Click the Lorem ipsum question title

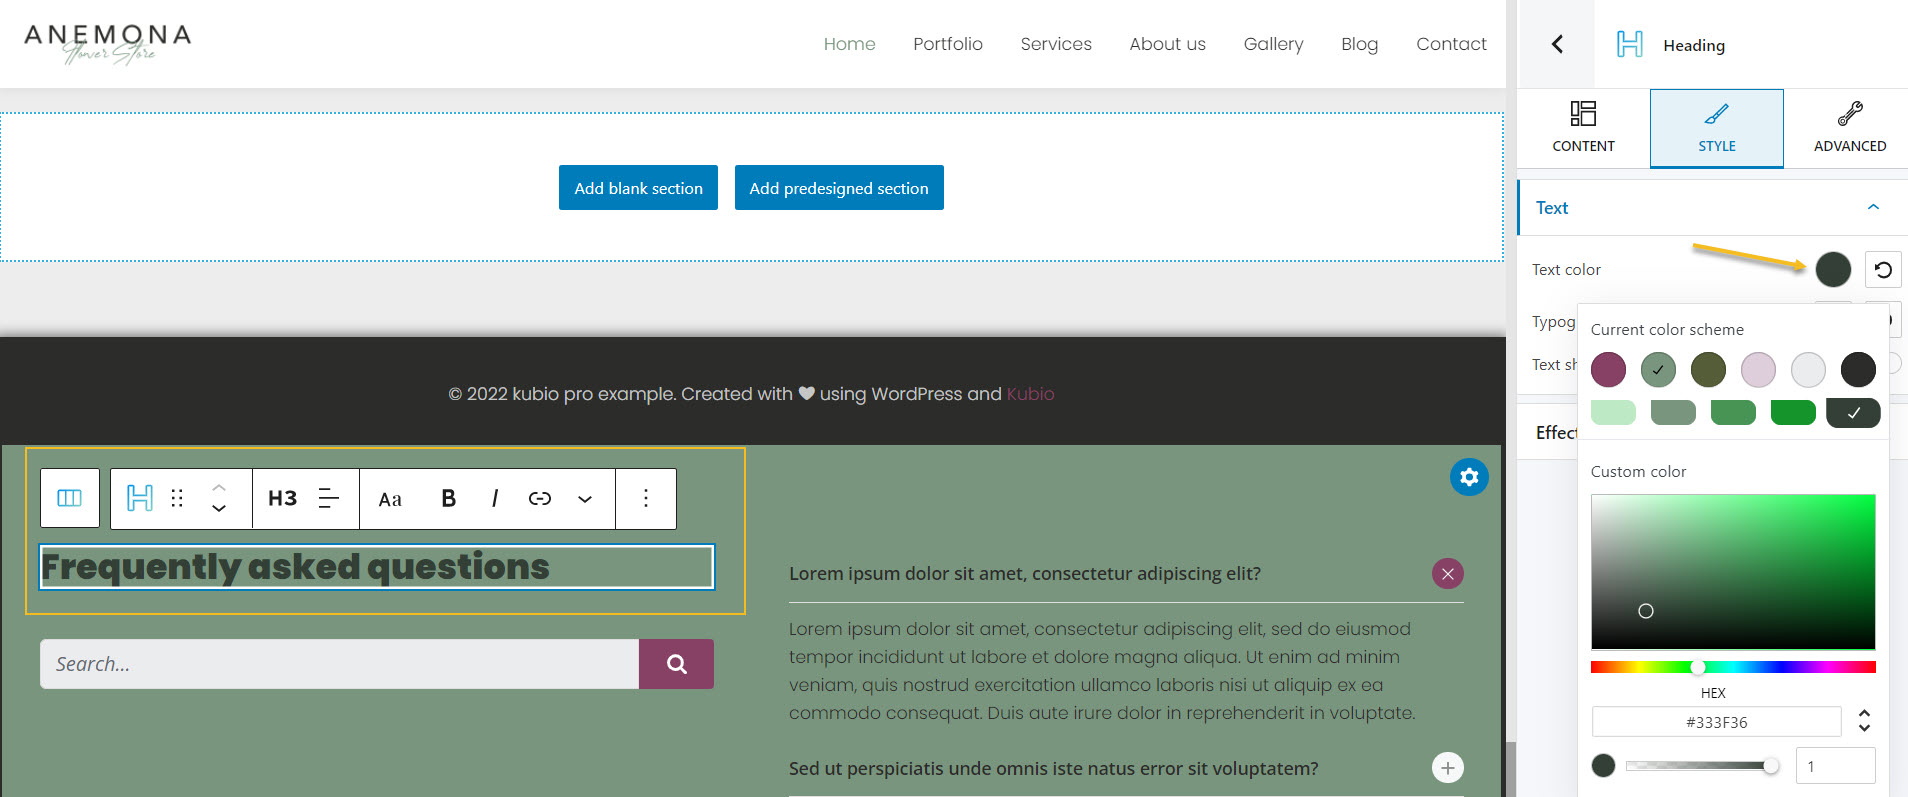point(1025,574)
